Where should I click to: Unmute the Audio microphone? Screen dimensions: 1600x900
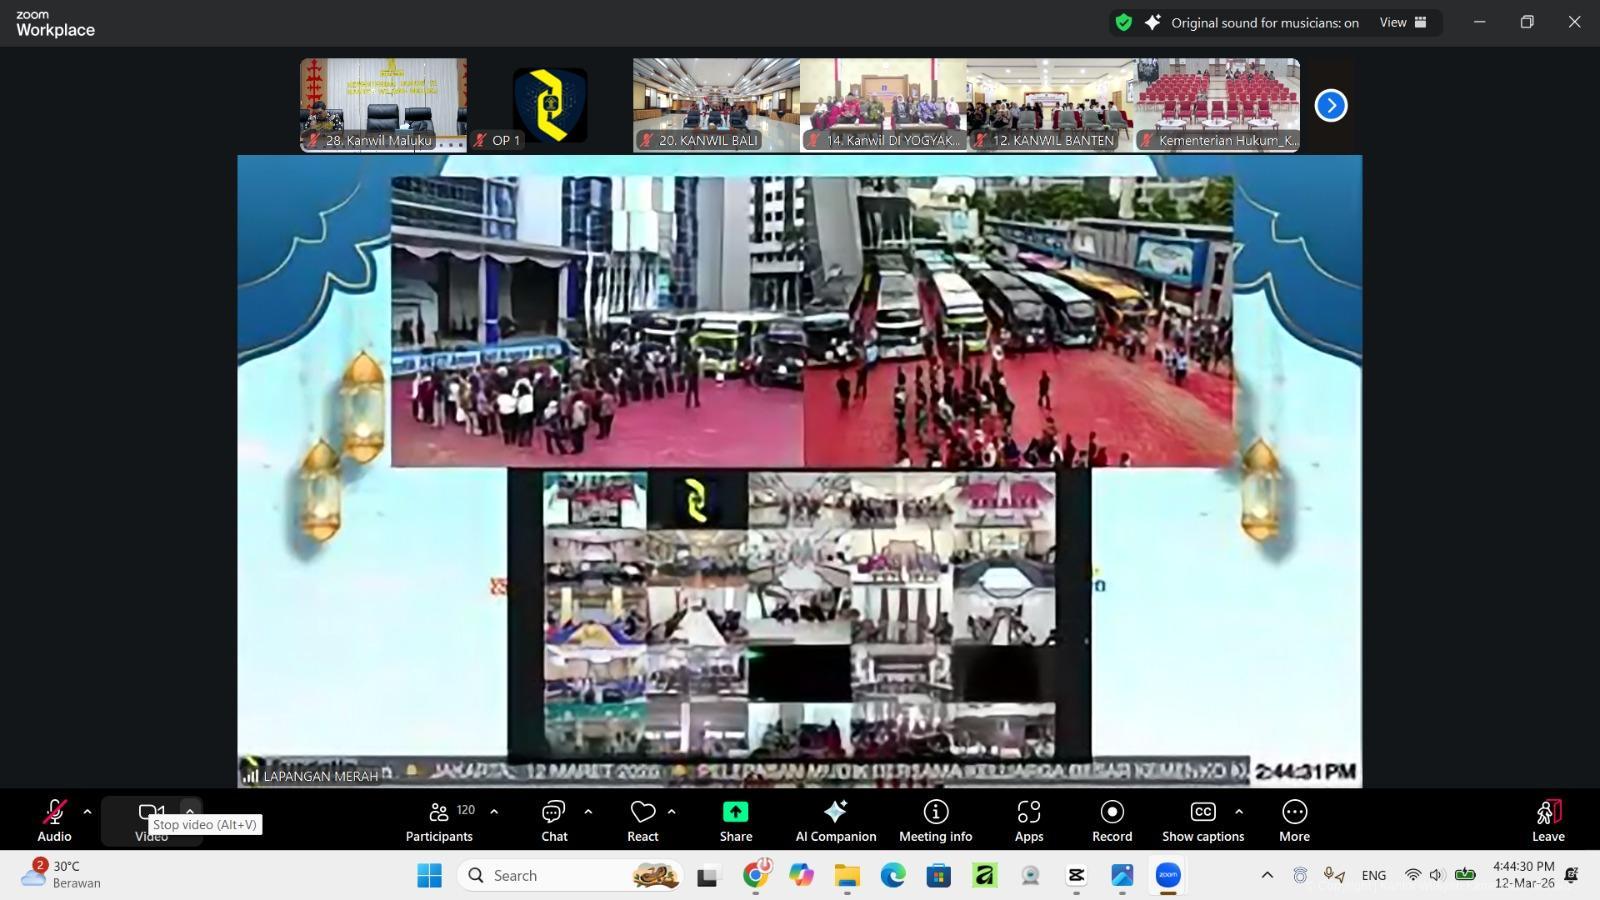click(54, 820)
